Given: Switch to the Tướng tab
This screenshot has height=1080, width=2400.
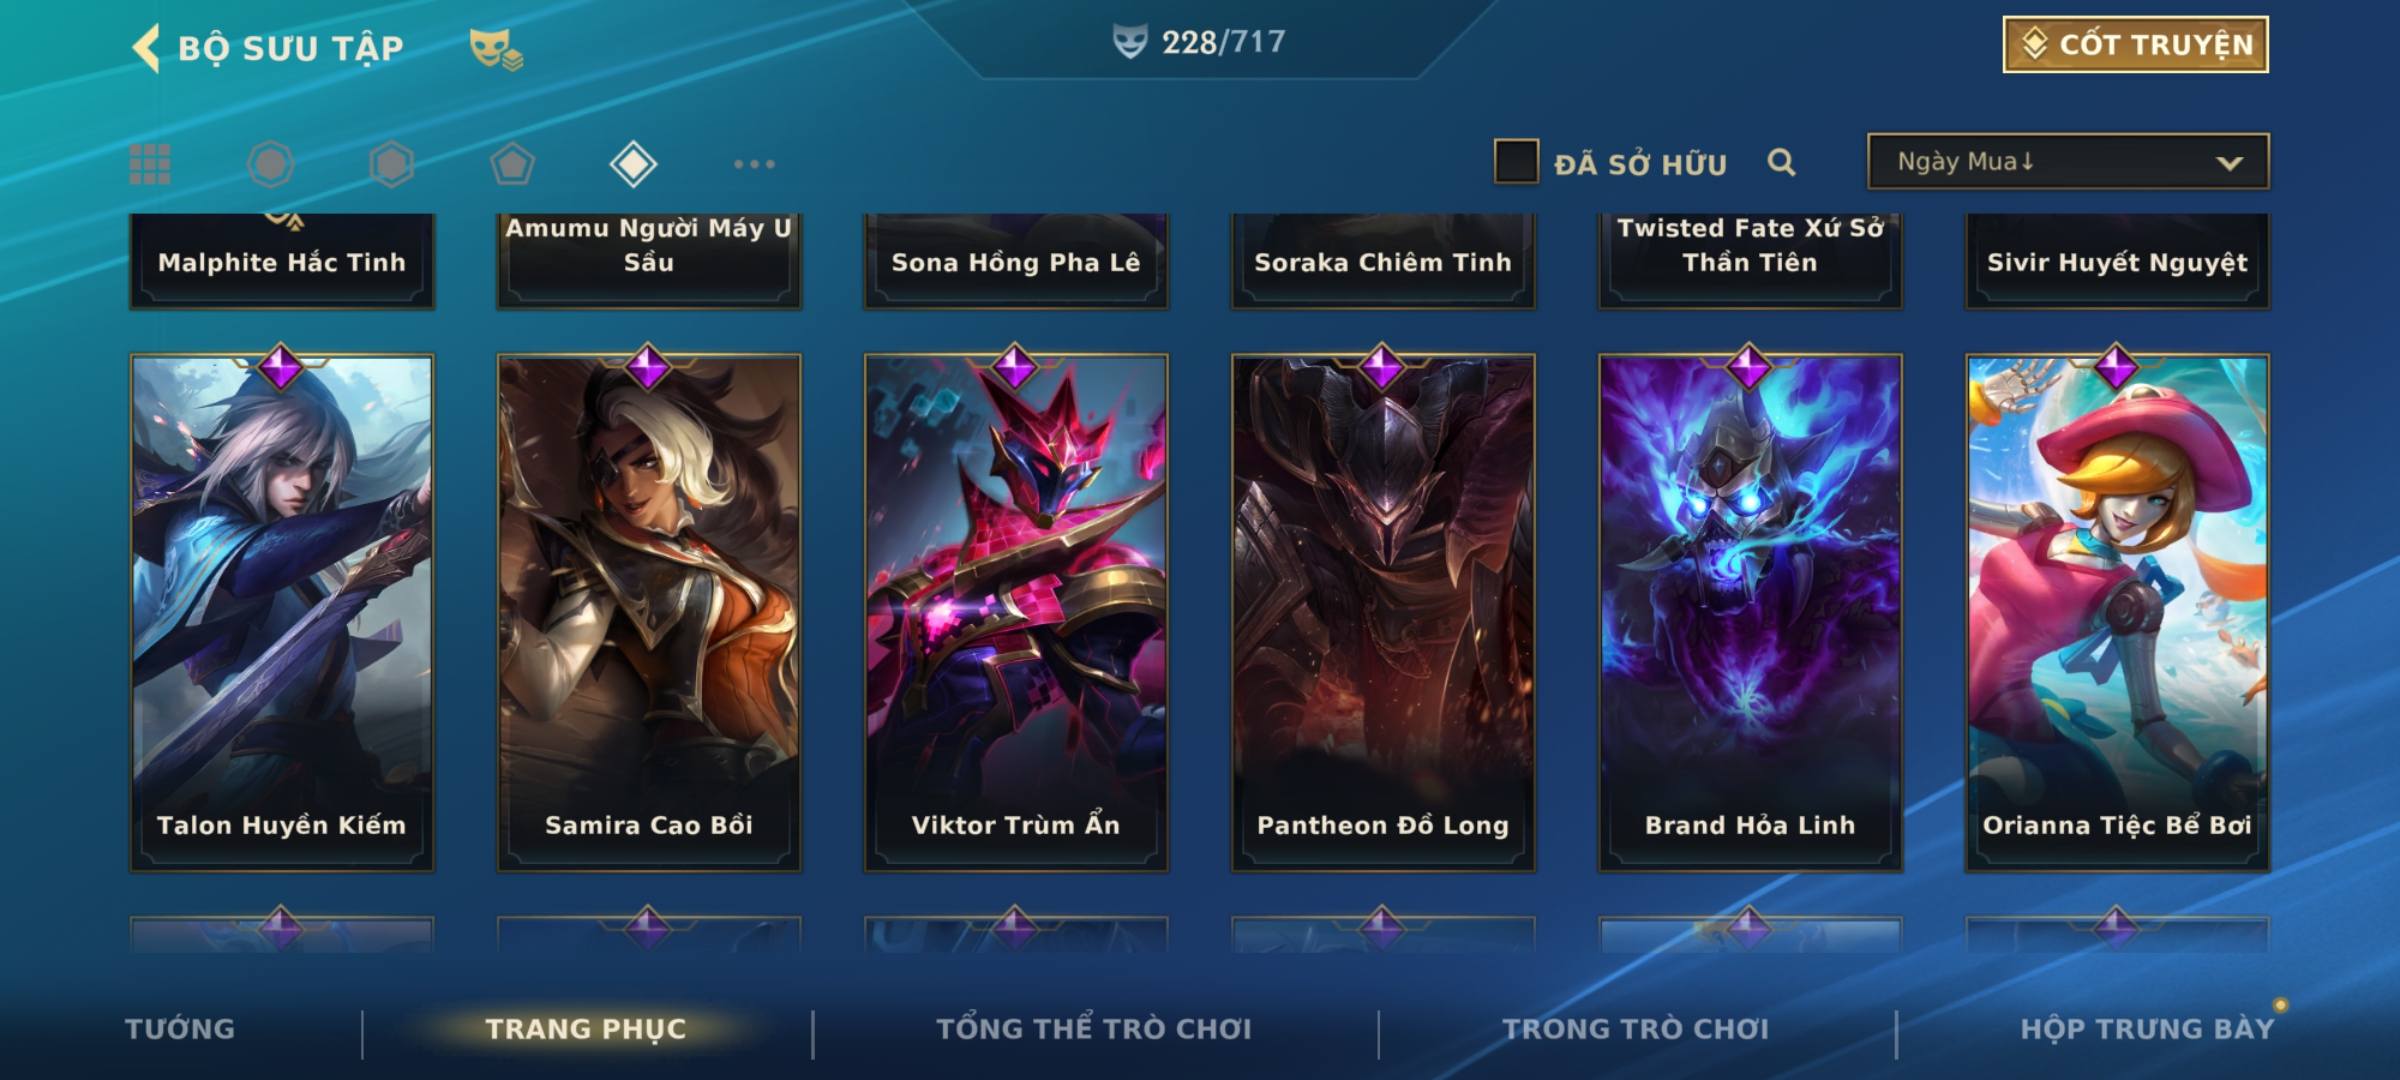Looking at the screenshot, I should 180,1029.
